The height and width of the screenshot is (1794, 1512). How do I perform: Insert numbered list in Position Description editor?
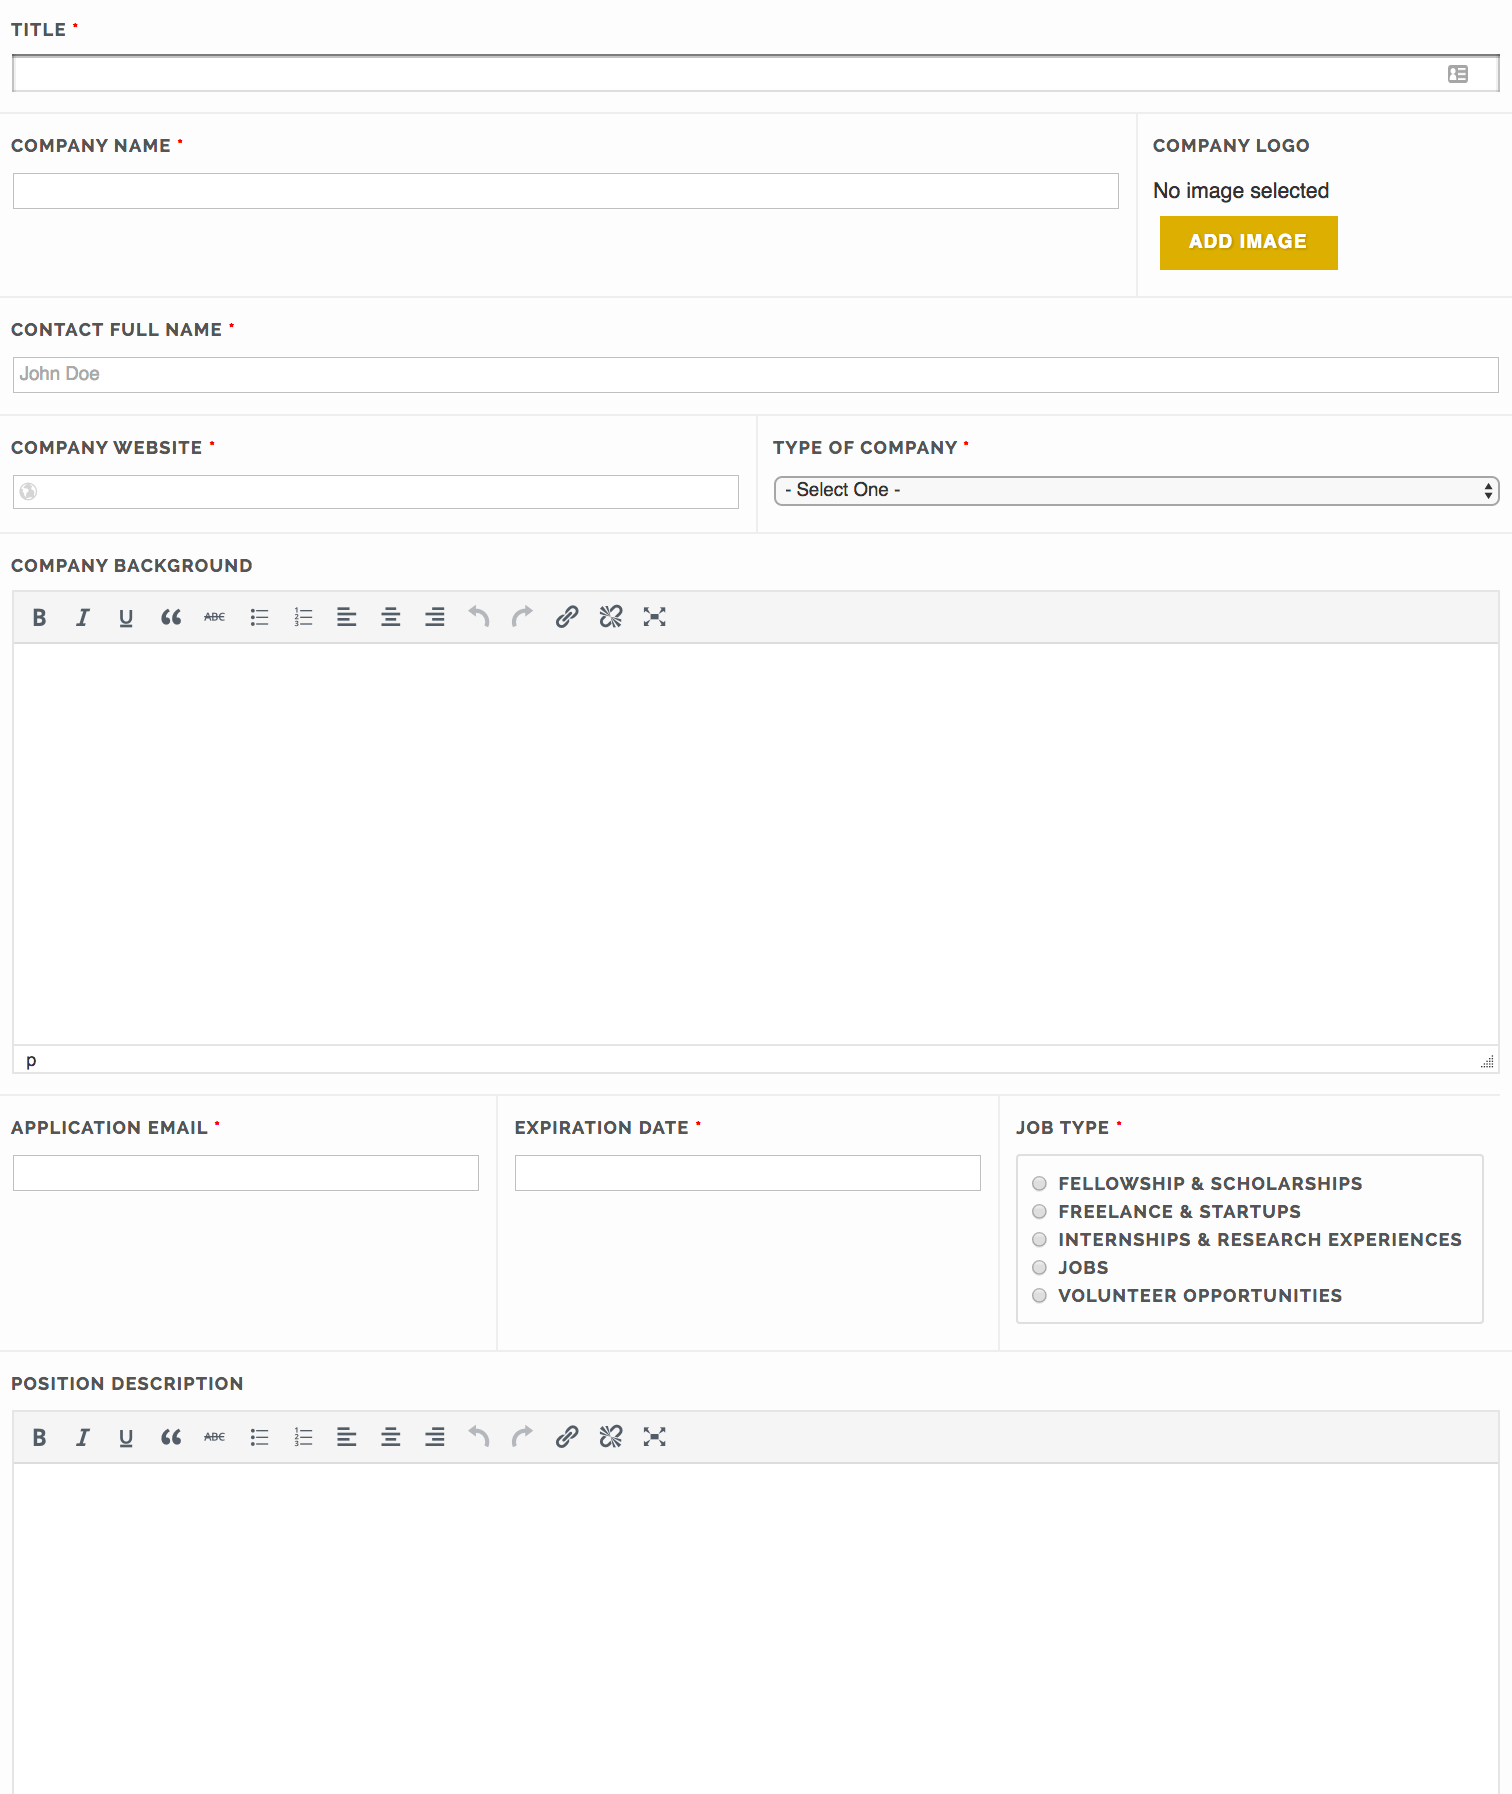click(x=303, y=1437)
